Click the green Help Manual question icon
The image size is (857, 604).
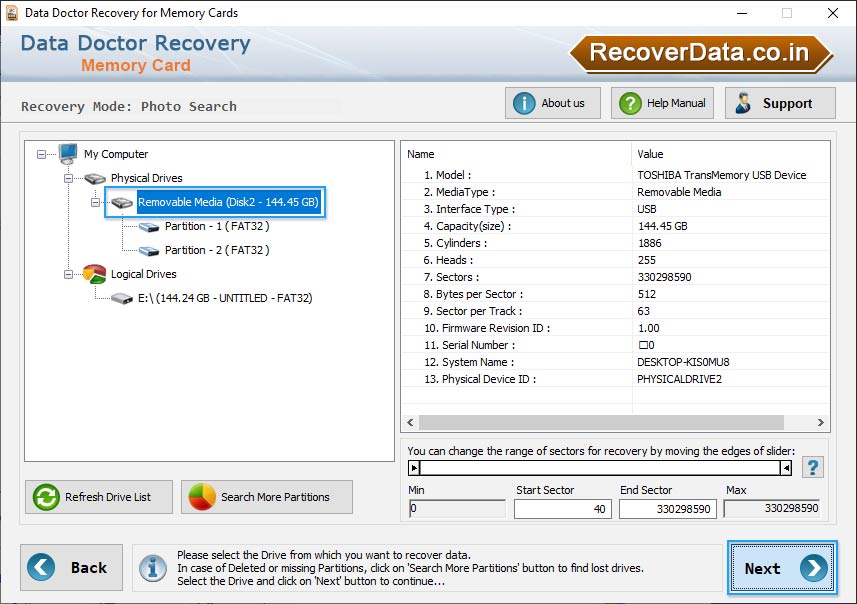coord(630,103)
